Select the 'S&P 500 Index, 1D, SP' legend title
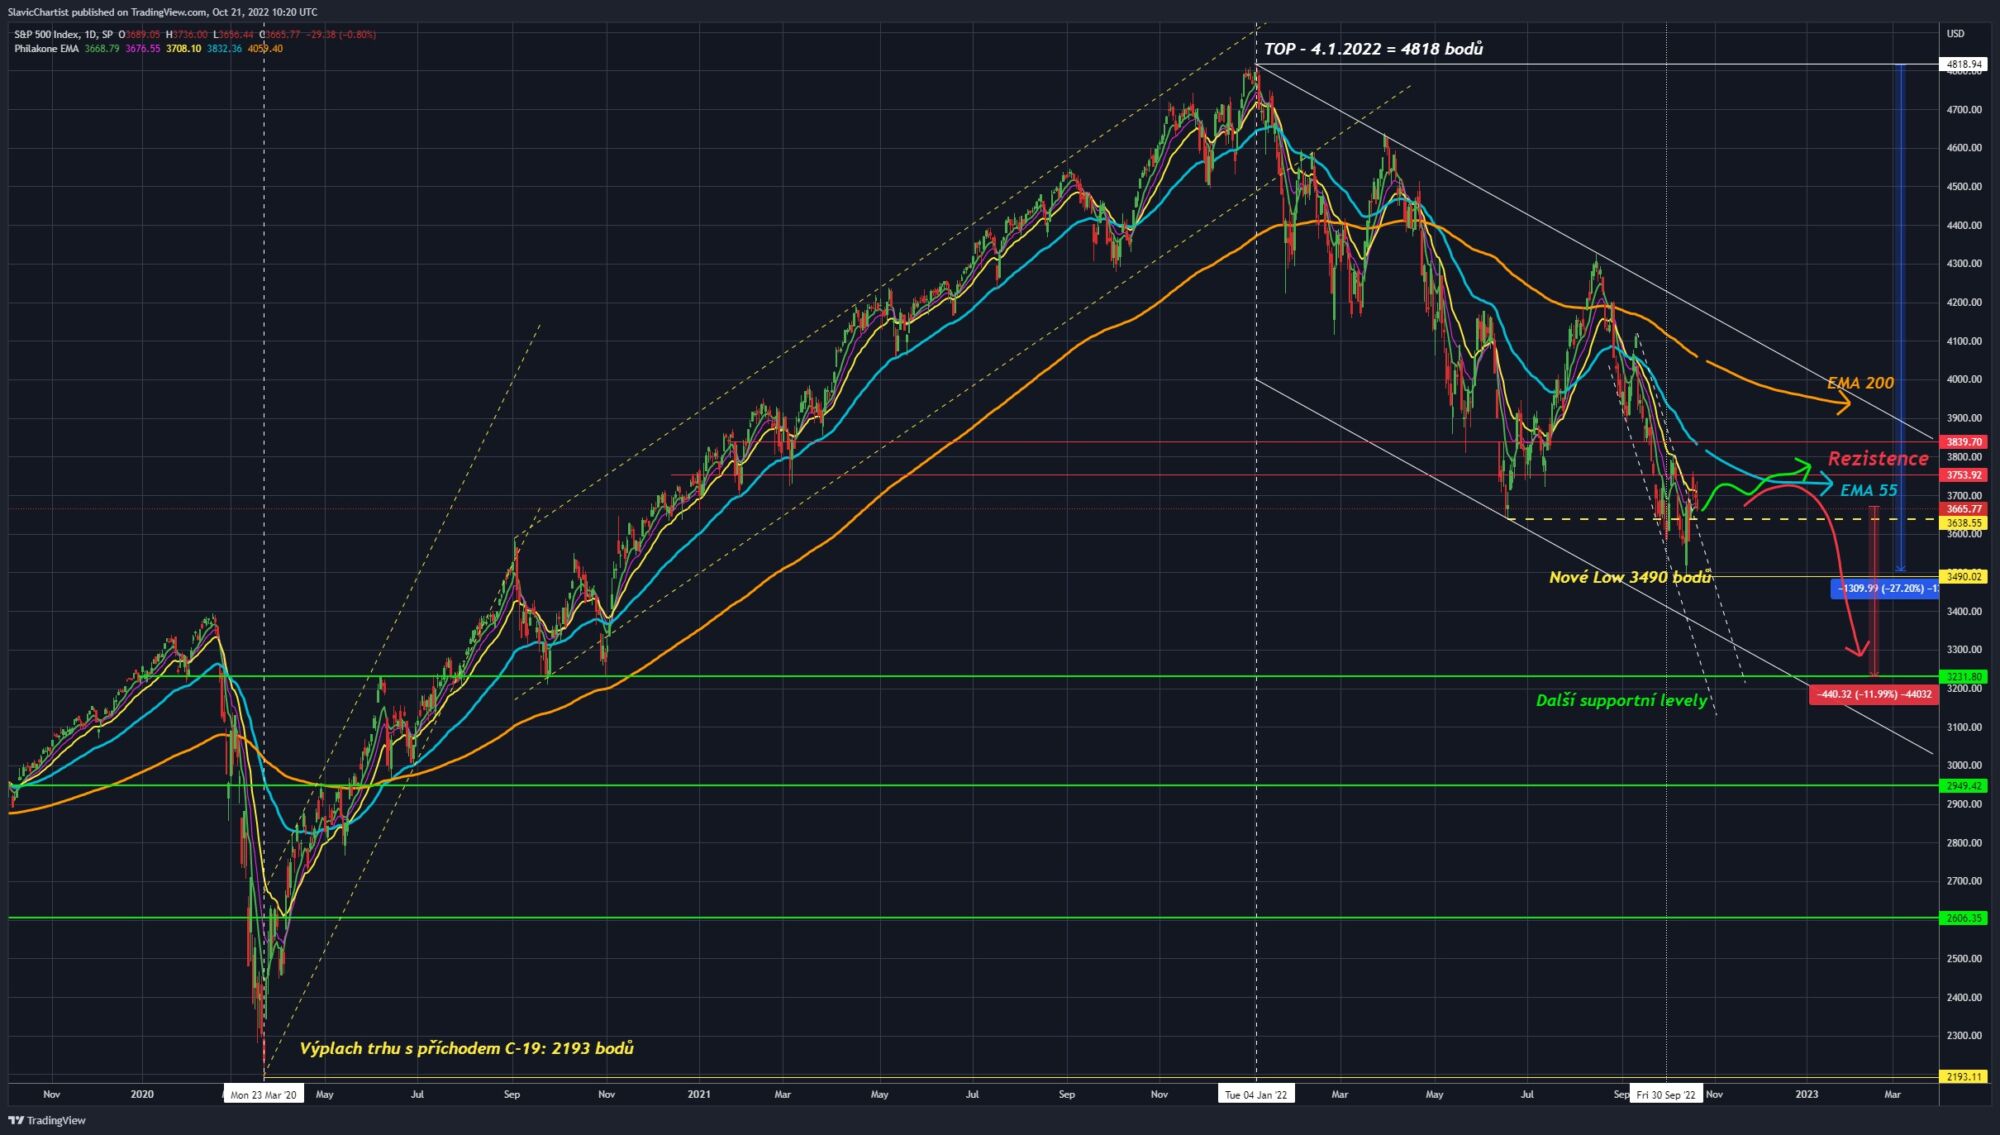 click(x=63, y=34)
